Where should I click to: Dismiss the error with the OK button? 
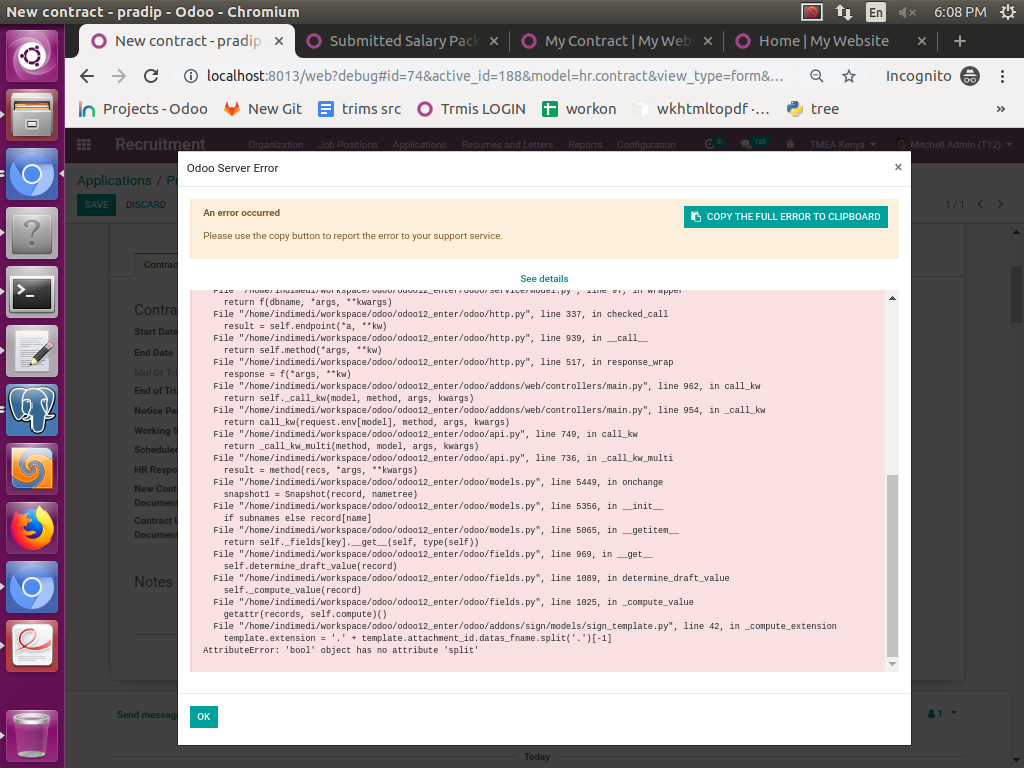(x=203, y=717)
